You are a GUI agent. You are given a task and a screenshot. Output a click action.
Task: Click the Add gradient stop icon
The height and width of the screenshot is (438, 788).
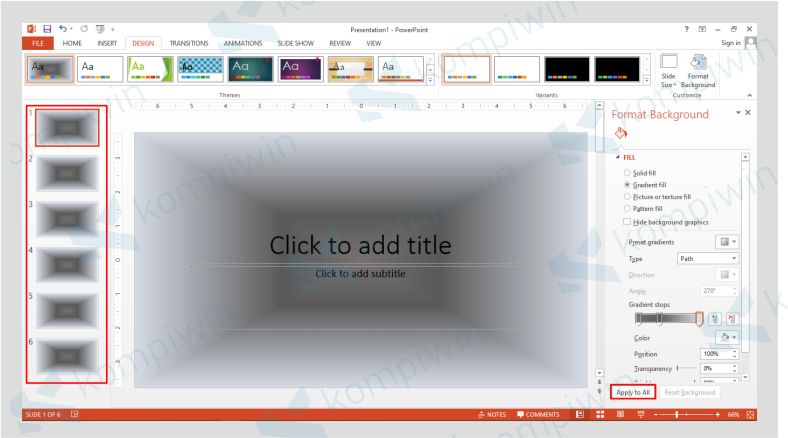[x=715, y=318]
